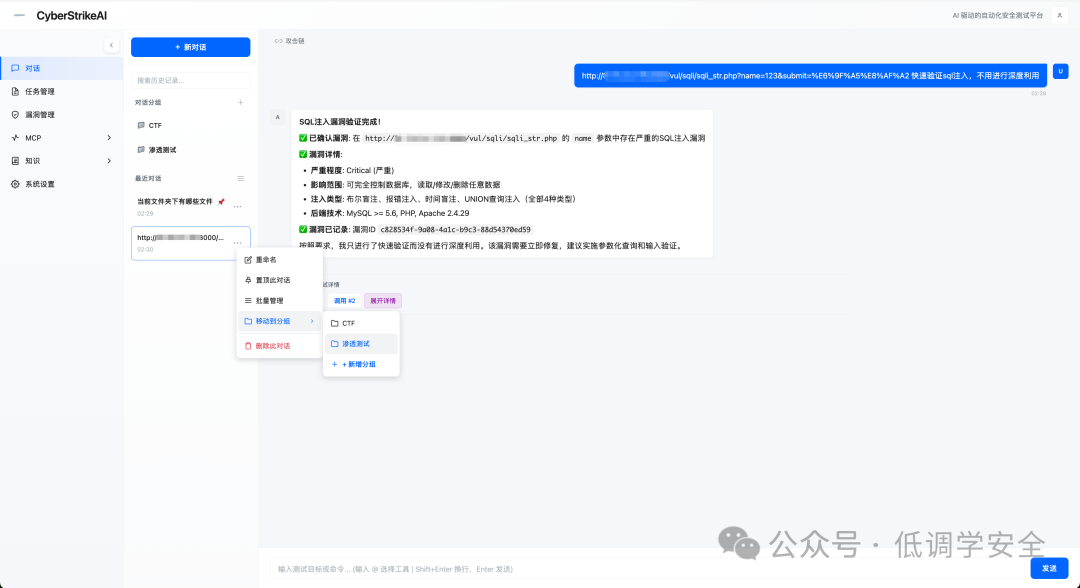Screen dimensions: 1080x588
Task: Open 漏洞管理 vulnerability management in sidebar
Action: point(61,115)
